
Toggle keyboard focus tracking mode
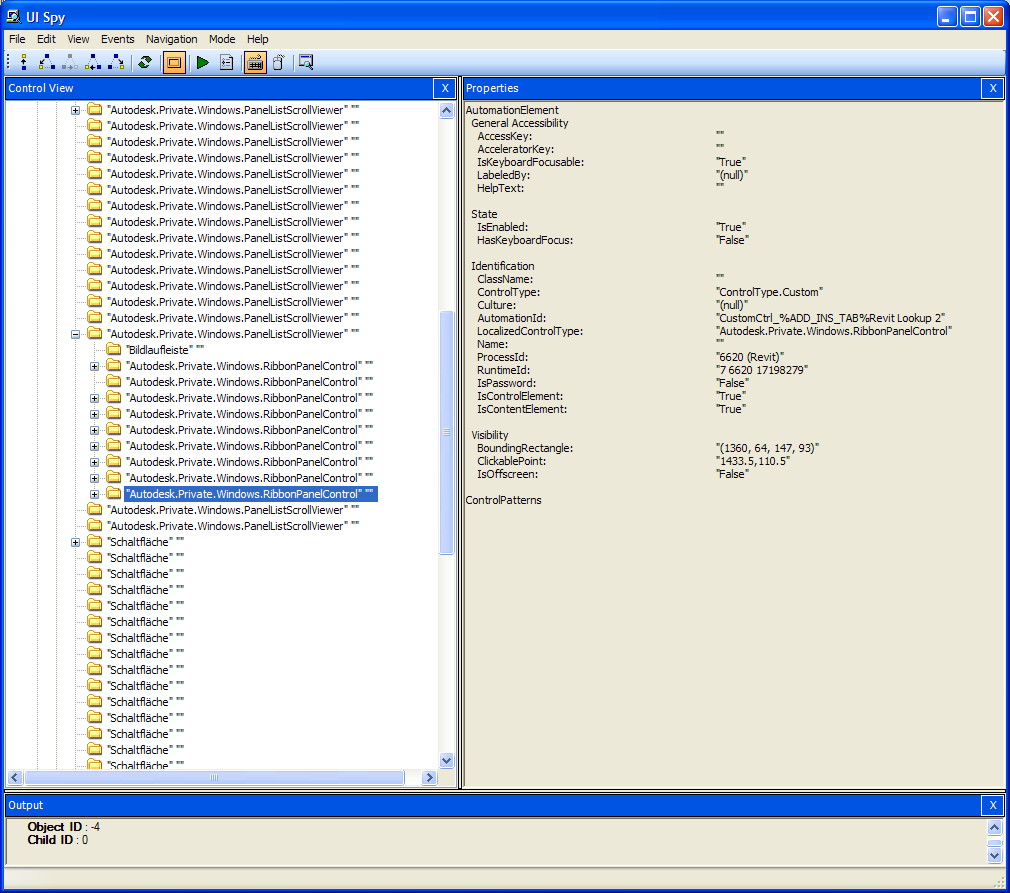(x=254, y=61)
